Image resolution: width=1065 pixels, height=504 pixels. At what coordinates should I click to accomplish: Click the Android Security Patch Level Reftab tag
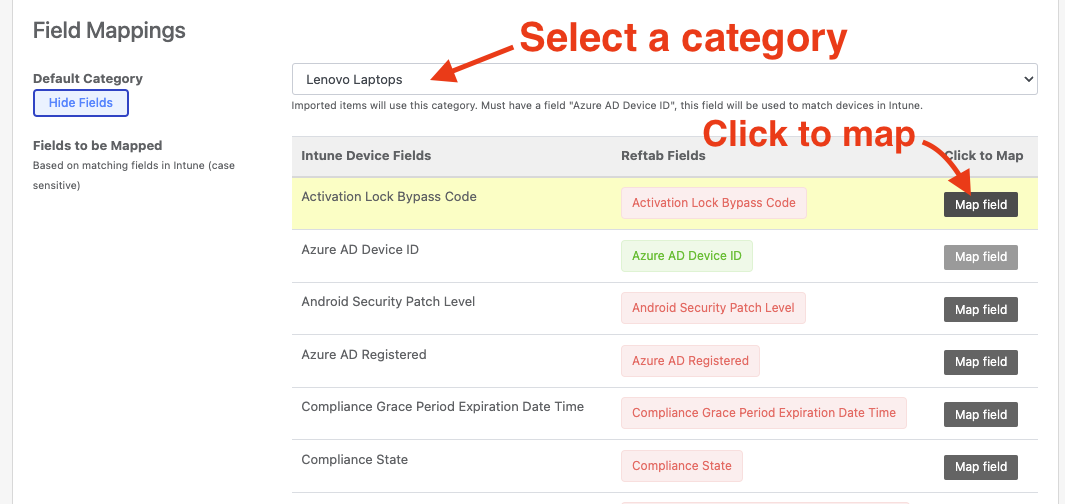tap(713, 308)
